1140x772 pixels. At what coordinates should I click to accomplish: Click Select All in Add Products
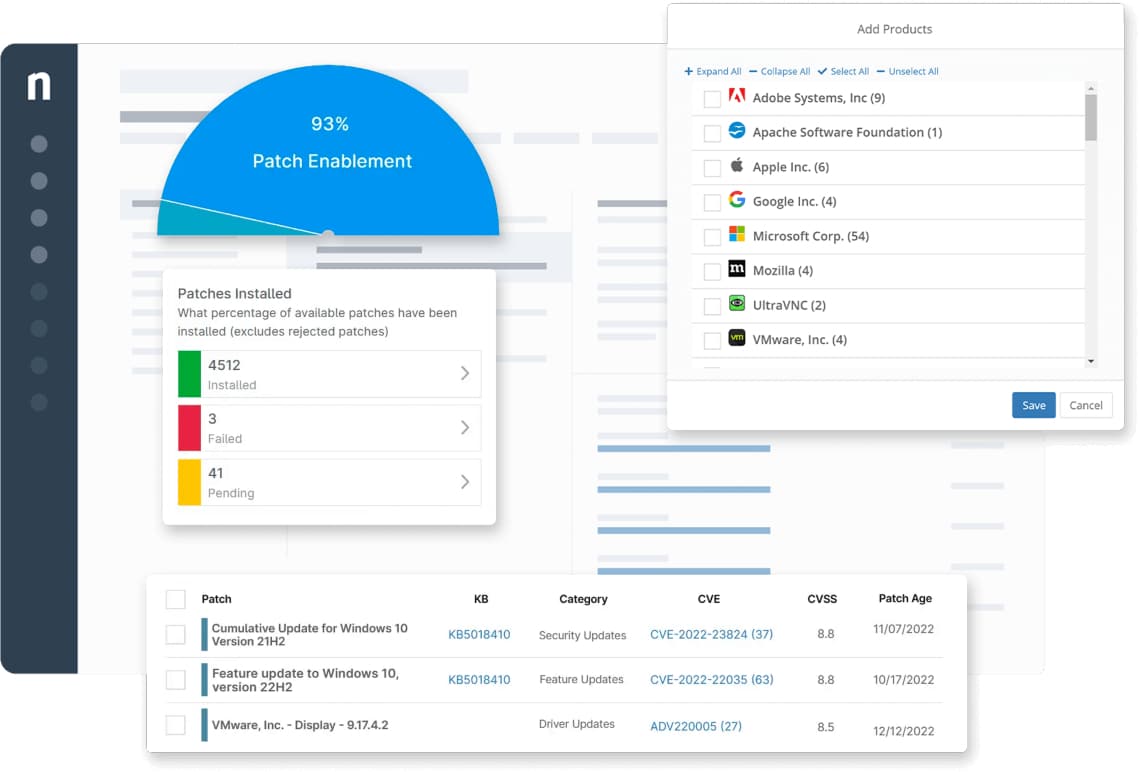tap(843, 71)
